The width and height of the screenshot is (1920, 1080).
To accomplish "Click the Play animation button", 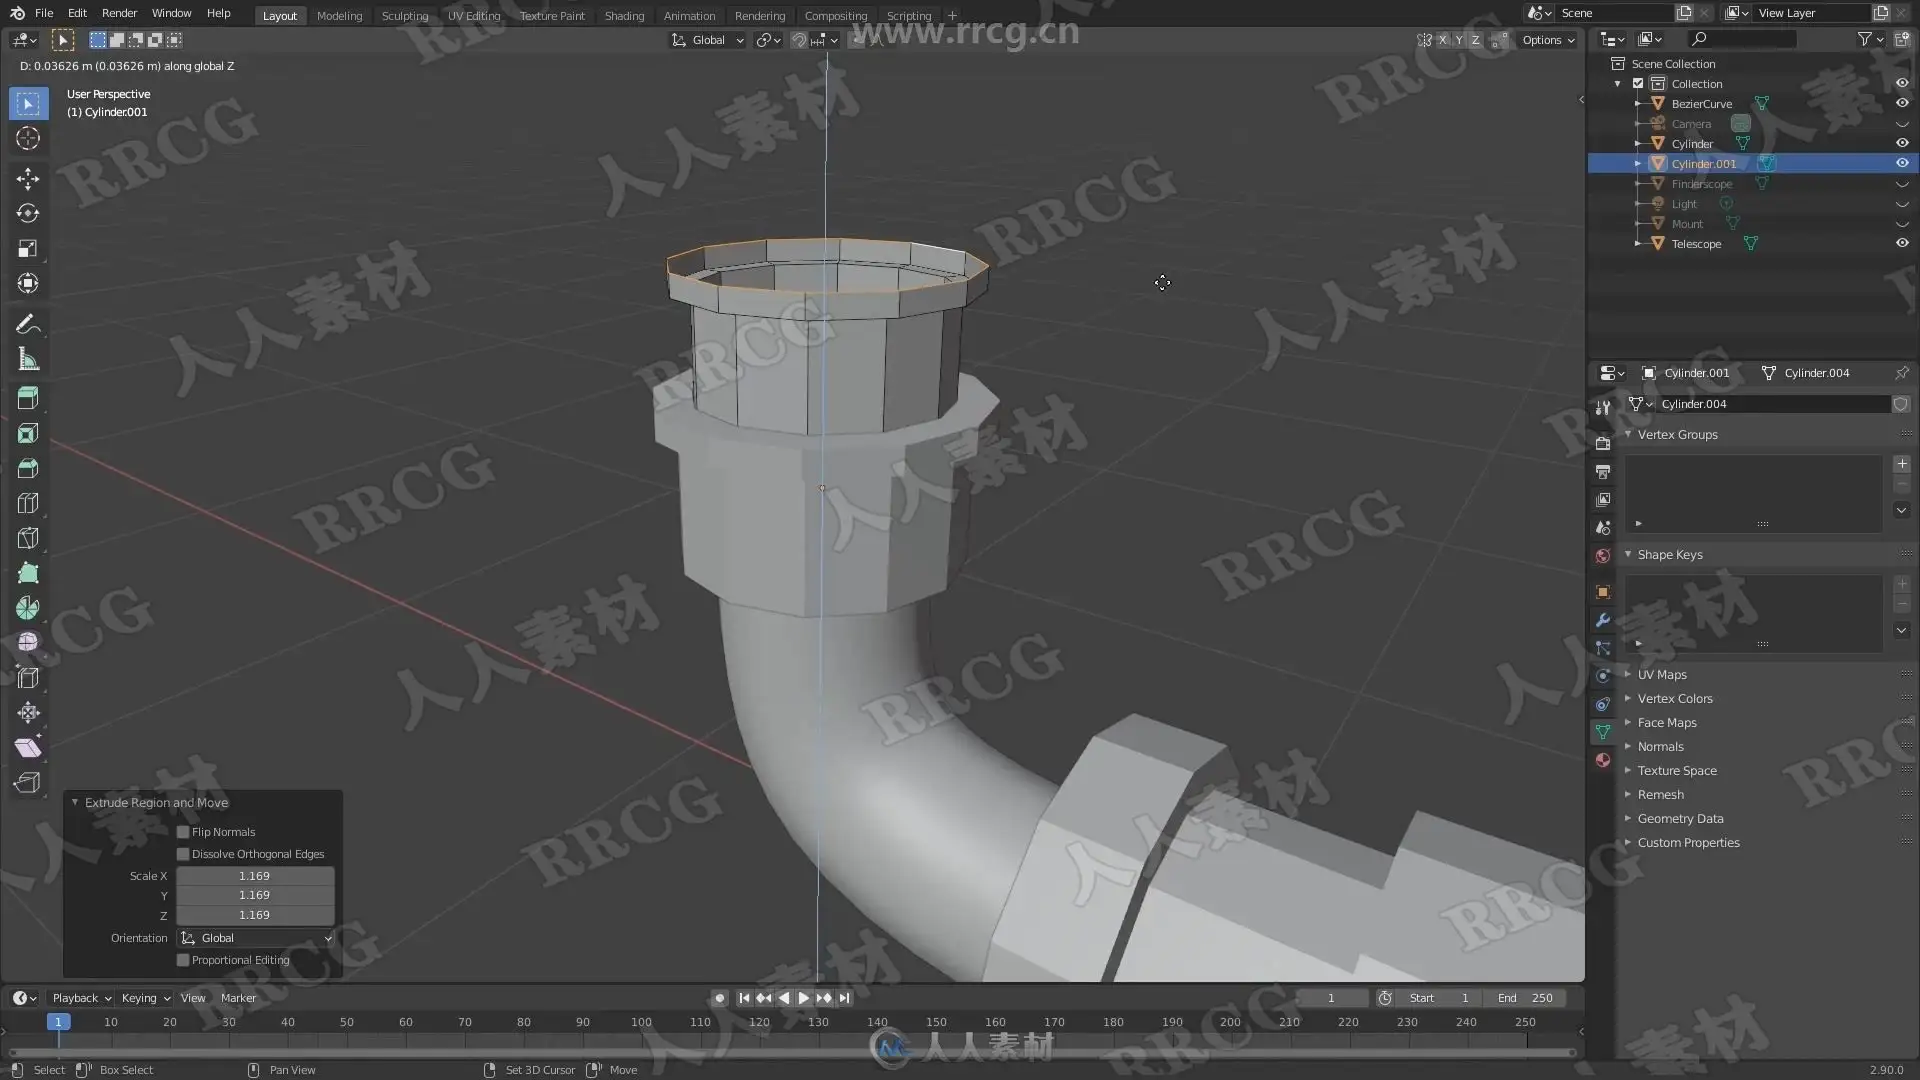I will (x=803, y=998).
